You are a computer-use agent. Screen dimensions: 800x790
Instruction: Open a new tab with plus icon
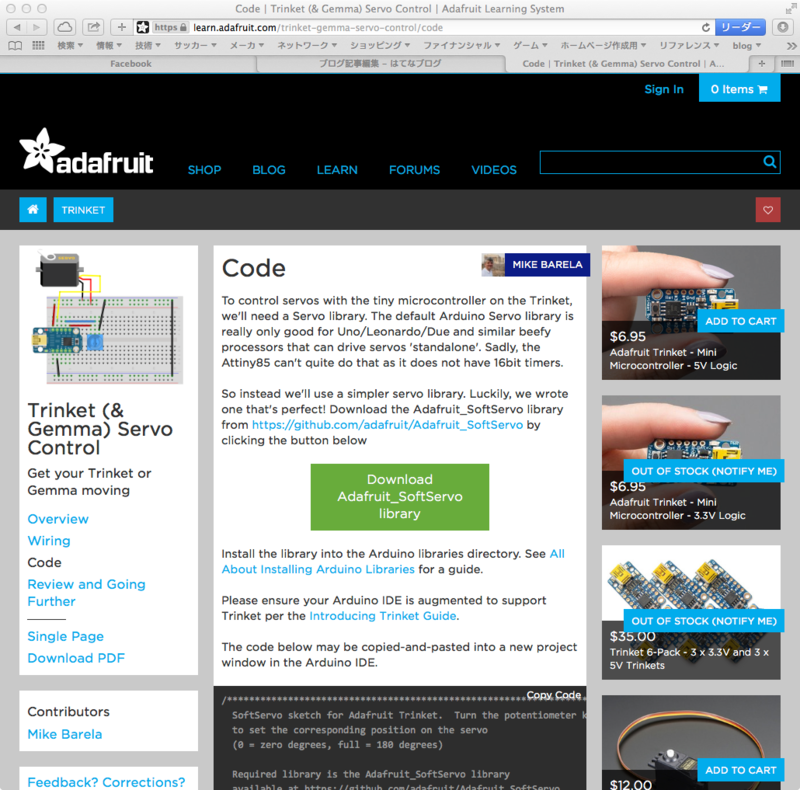click(x=762, y=64)
